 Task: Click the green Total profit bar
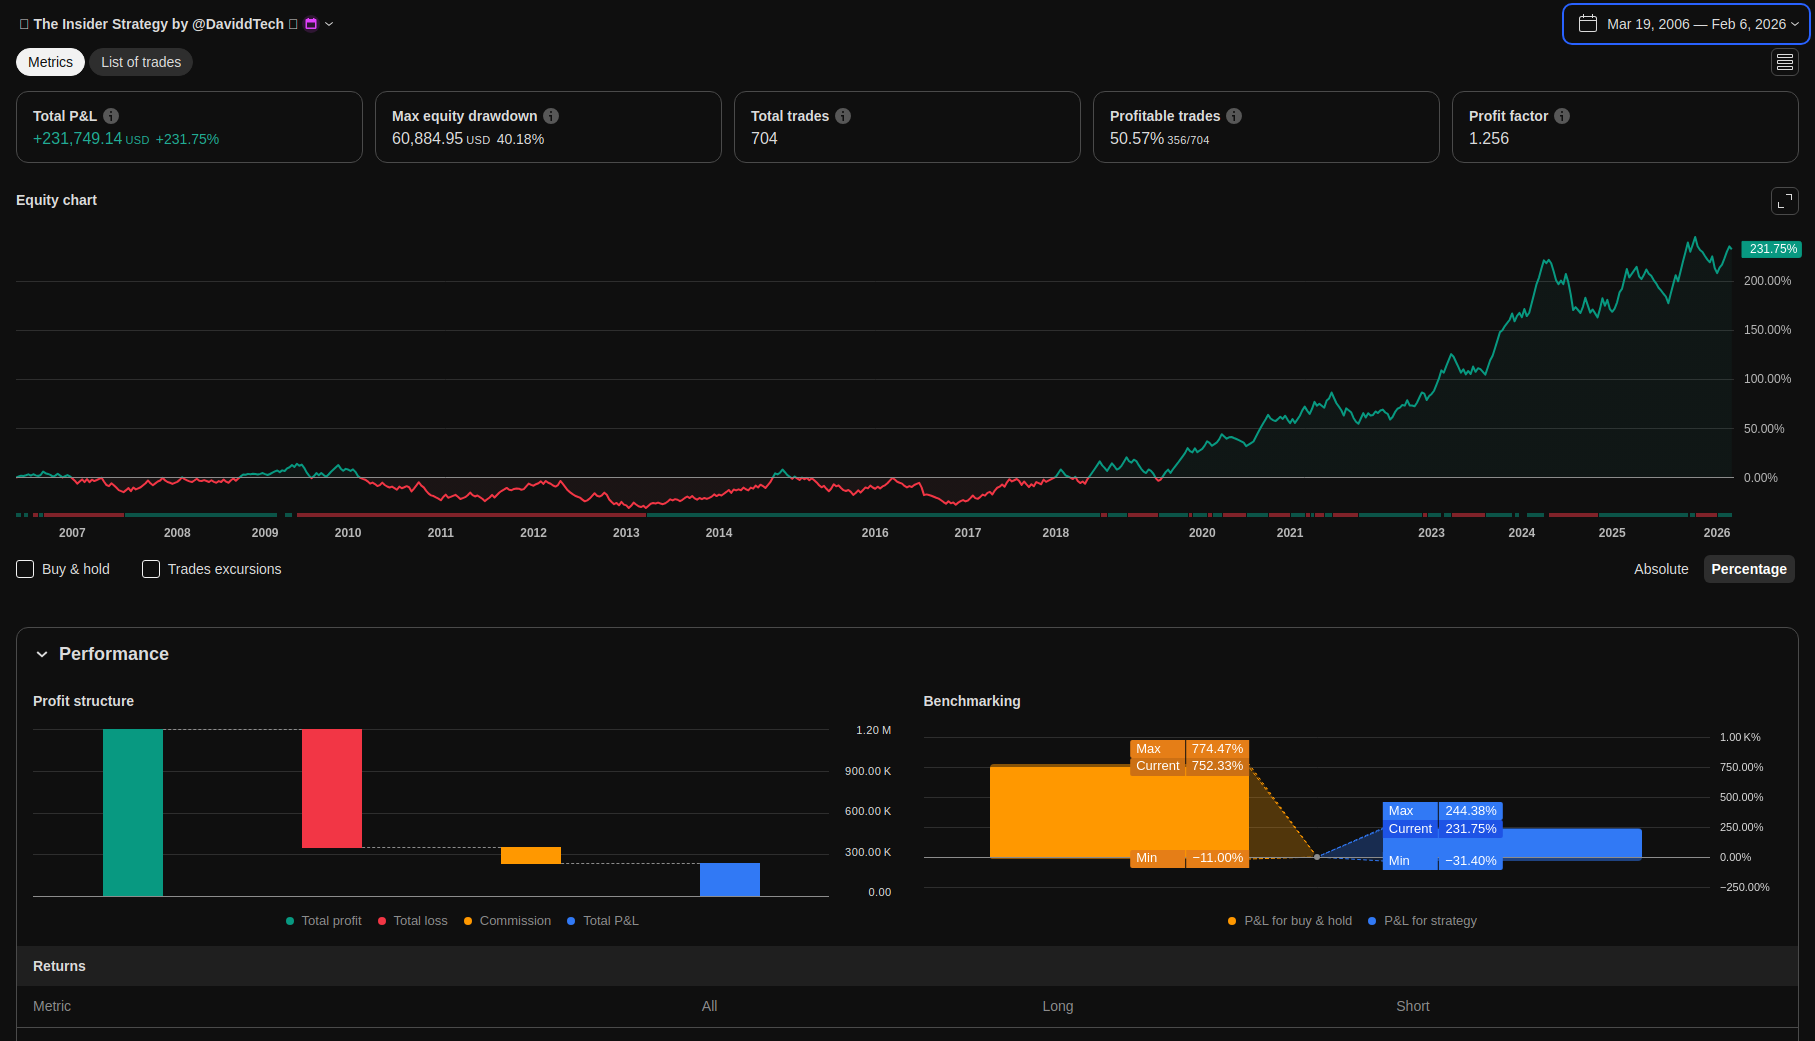coord(133,812)
